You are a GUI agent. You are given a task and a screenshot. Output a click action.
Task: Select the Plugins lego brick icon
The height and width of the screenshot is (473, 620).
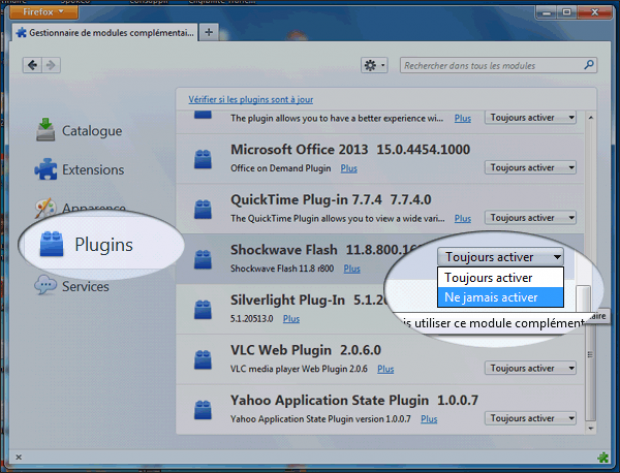pyautogui.click(x=51, y=244)
